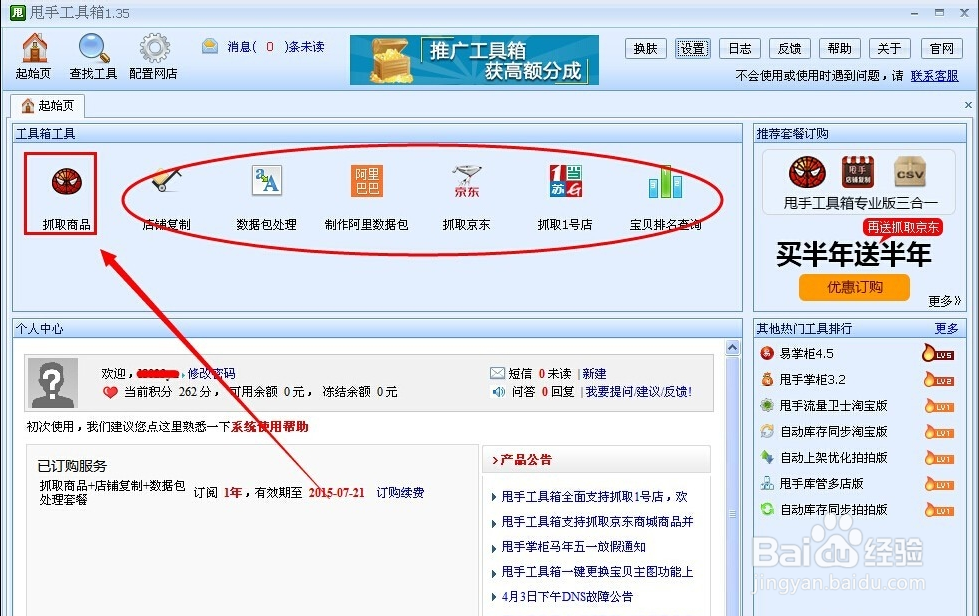Viewport: 979px width, 616px height.
Task: Launch the 店铺复制 tool
Action: (166, 197)
